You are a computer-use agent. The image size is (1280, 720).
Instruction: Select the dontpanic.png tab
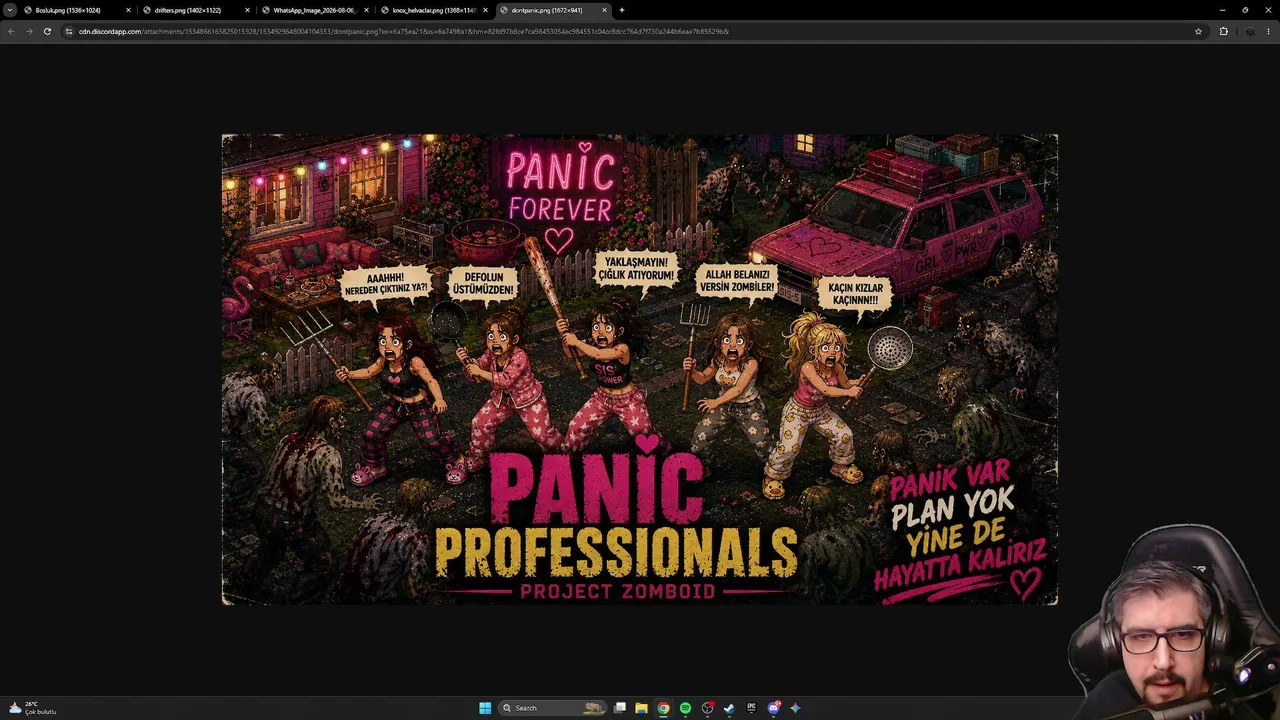pyautogui.click(x=552, y=10)
